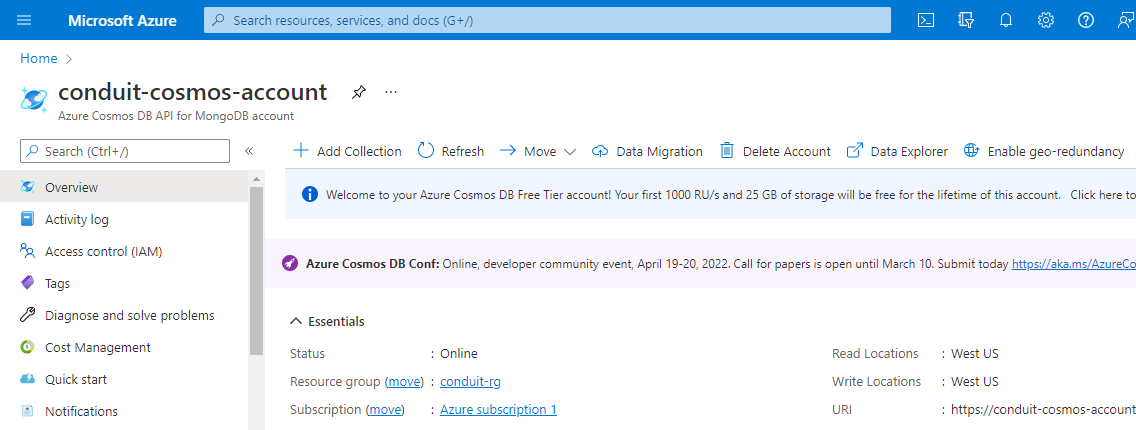Open the notifications bell

click(x=1006, y=20)
